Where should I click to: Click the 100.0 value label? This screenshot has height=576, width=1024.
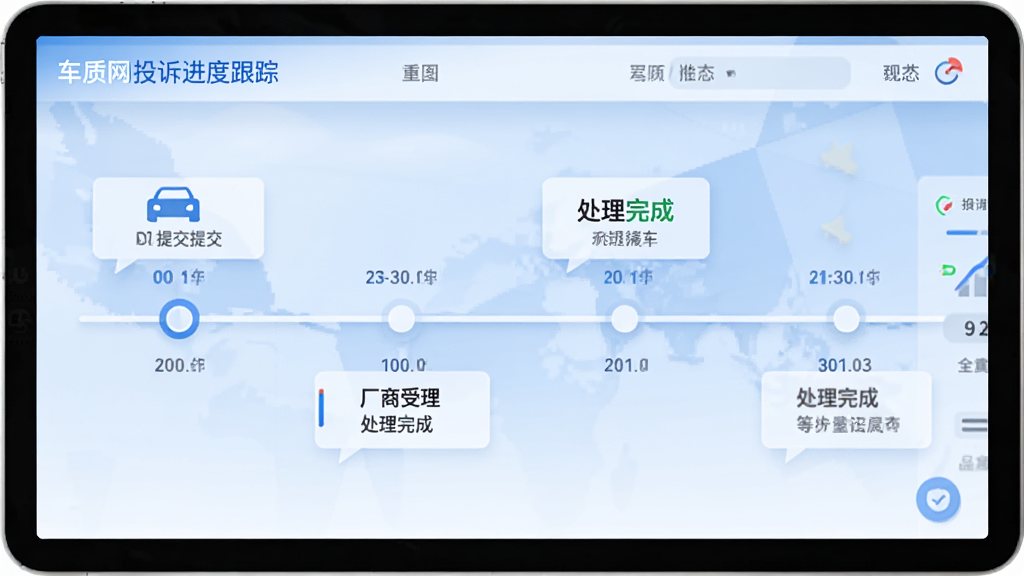coord(403,365)
